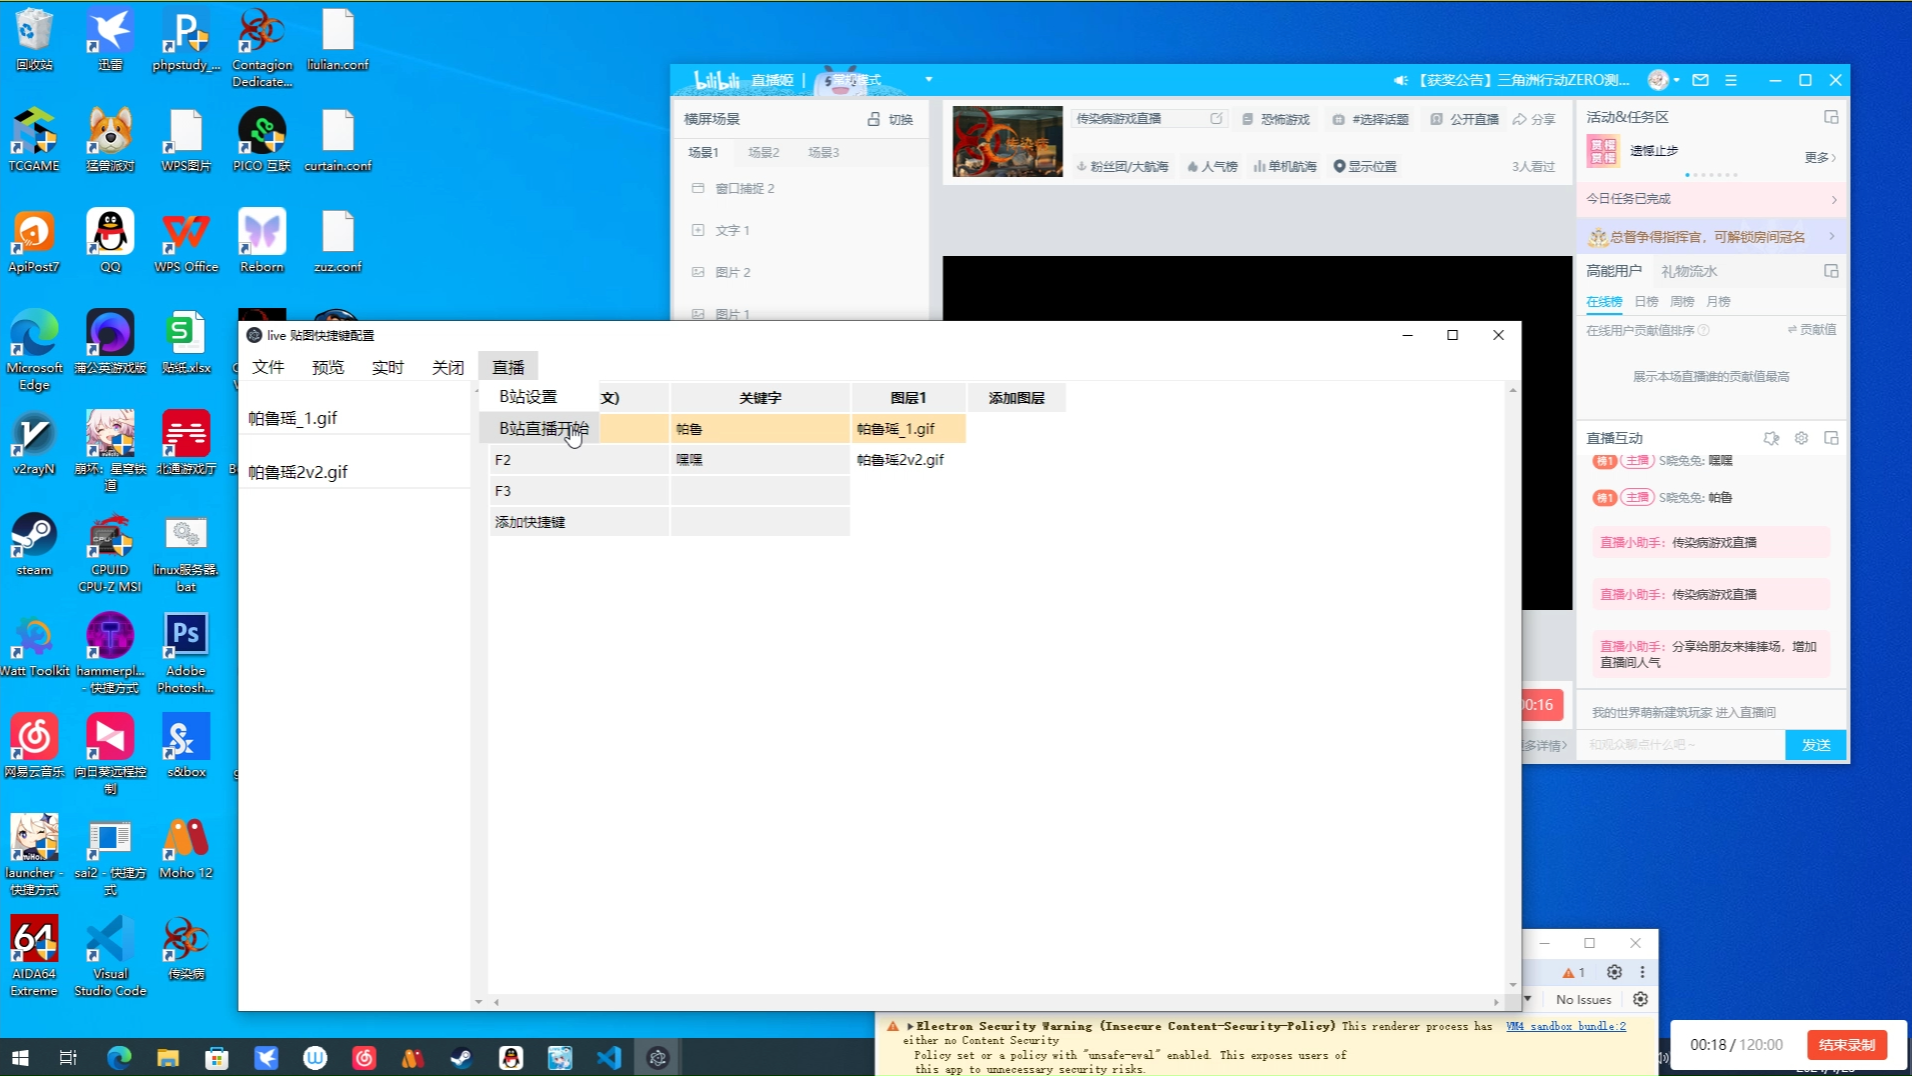Open 直播互动 settings gear
The width and height of the screenshot is (1912, 1076).
click(x=1801, y=438)
